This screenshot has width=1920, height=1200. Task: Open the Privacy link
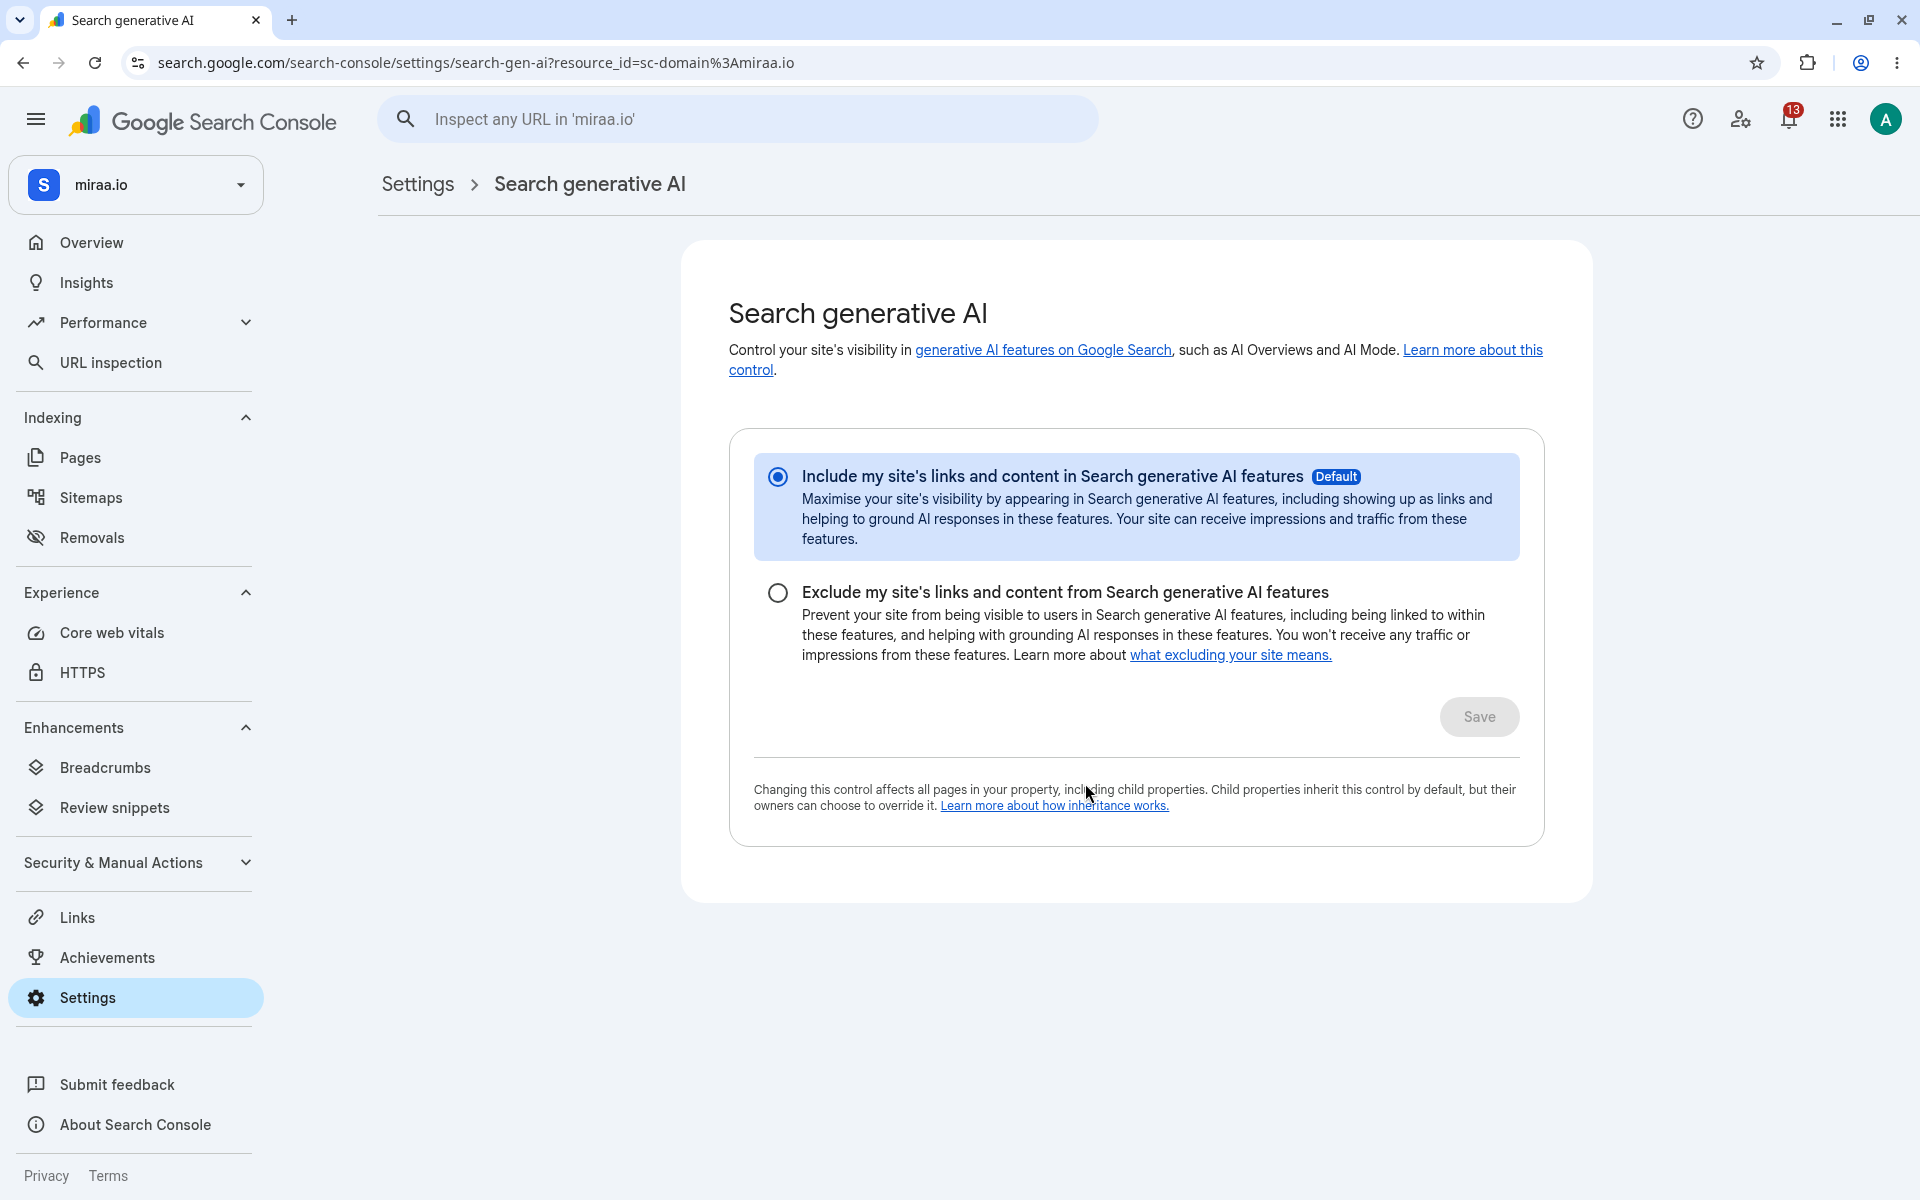coord(46,1176)
